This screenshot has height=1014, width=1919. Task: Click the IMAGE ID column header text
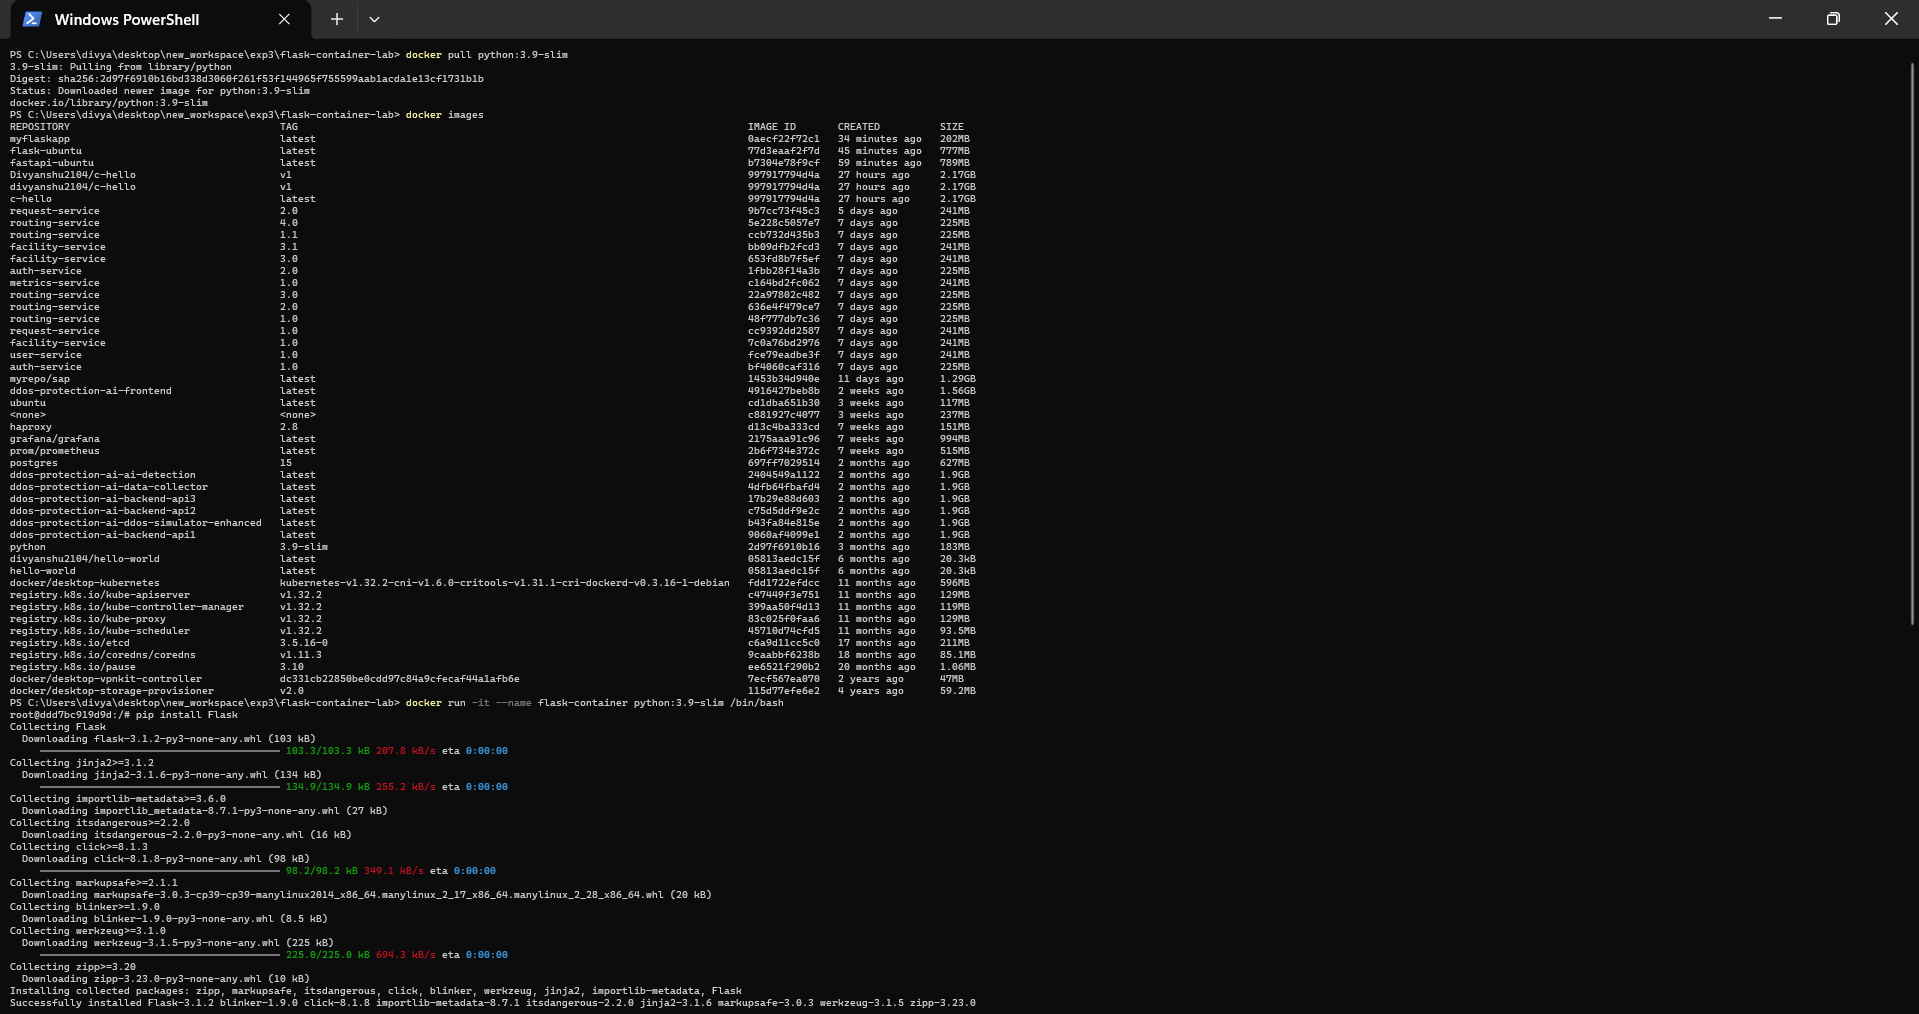click(771, 127)
